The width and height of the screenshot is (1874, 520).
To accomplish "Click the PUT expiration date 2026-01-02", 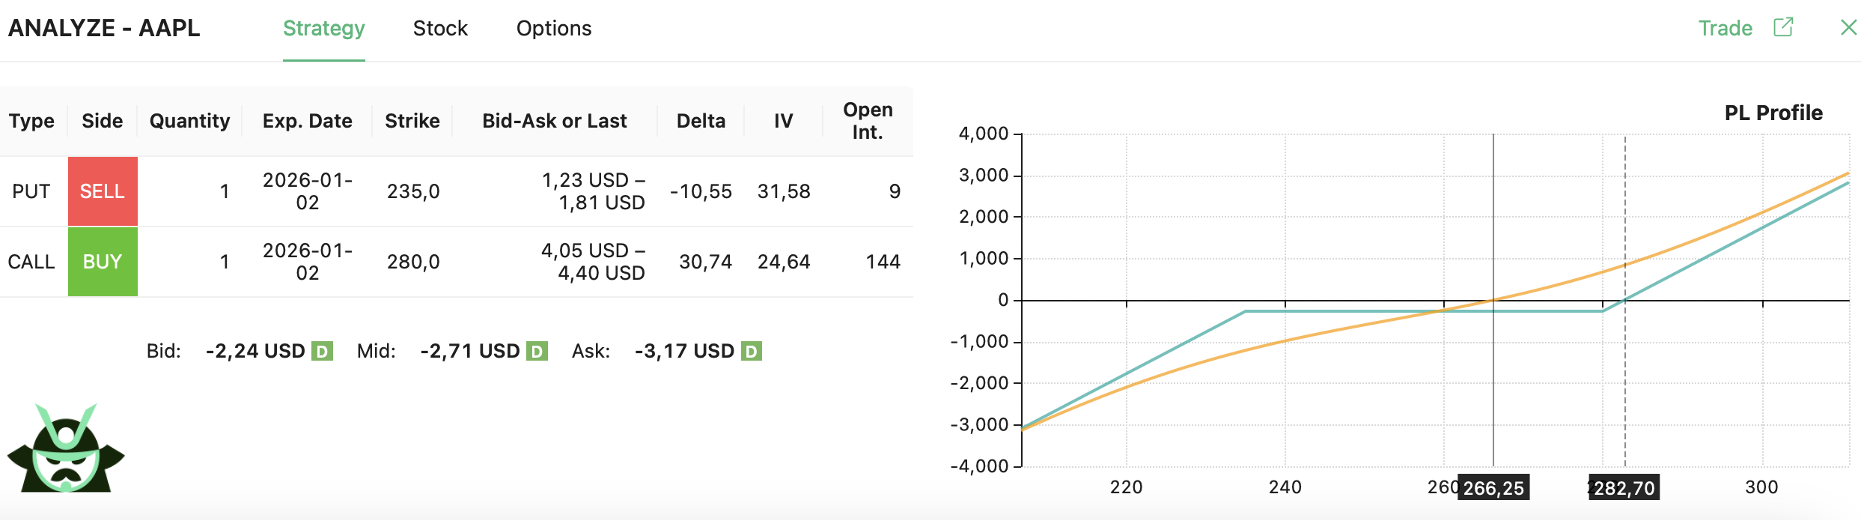I will 307,191.
